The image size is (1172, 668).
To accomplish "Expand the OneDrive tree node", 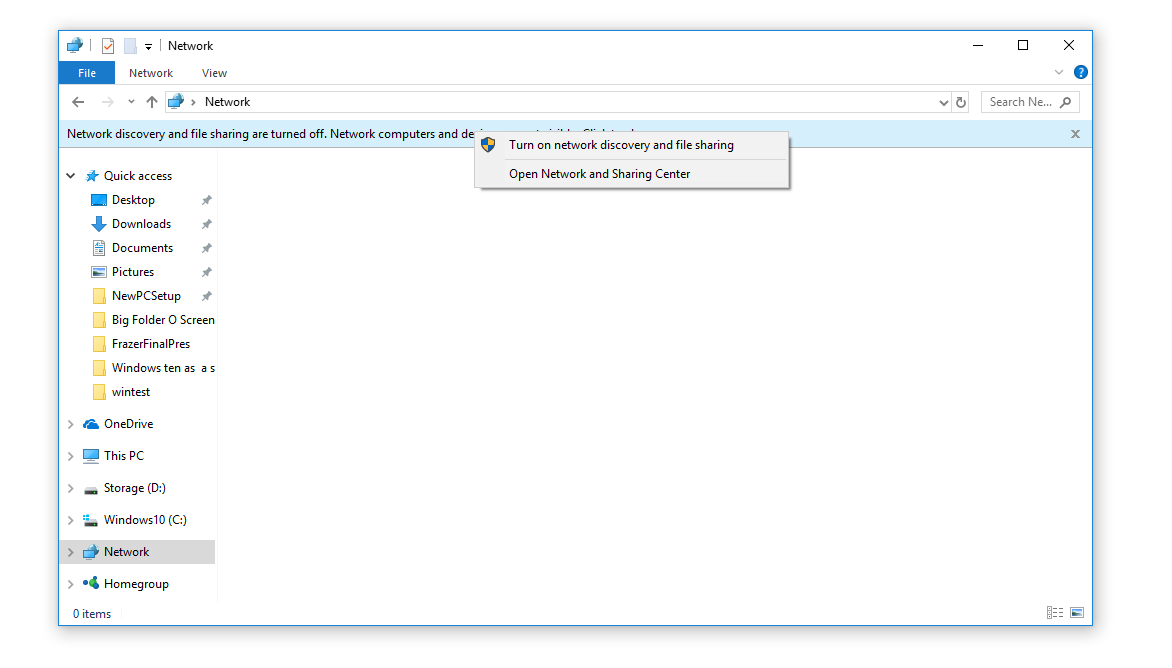I will (71, 424).
